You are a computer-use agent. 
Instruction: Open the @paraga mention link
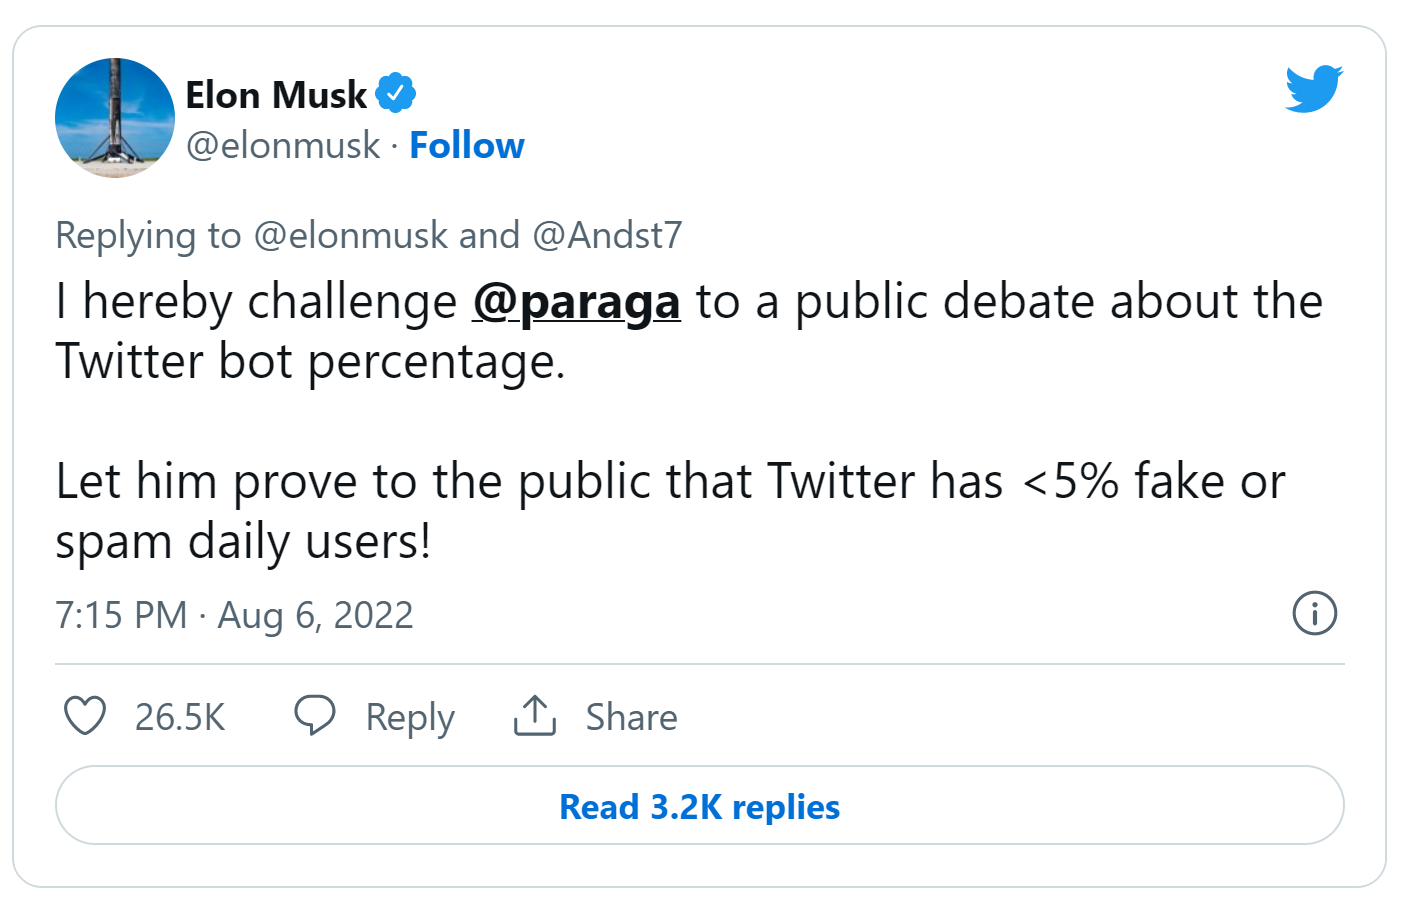click(x=576, y=302)
